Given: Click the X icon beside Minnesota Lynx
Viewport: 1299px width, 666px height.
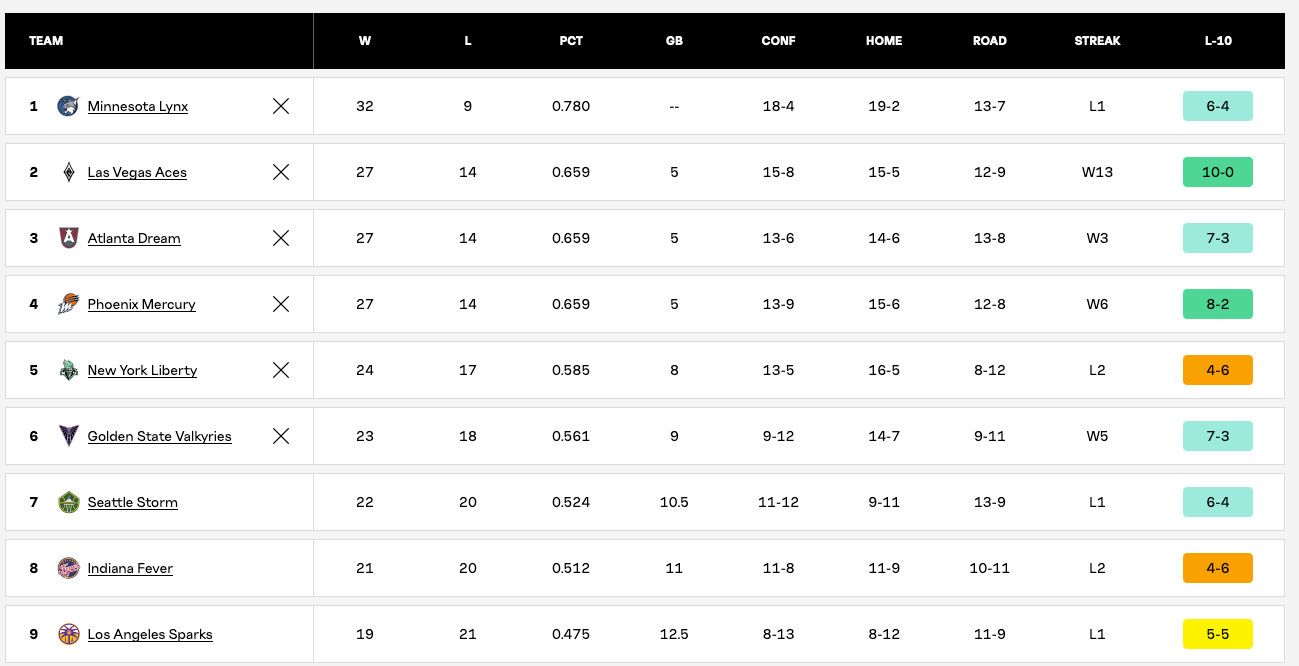Looking at the screenshot, I should coord(281,106).
